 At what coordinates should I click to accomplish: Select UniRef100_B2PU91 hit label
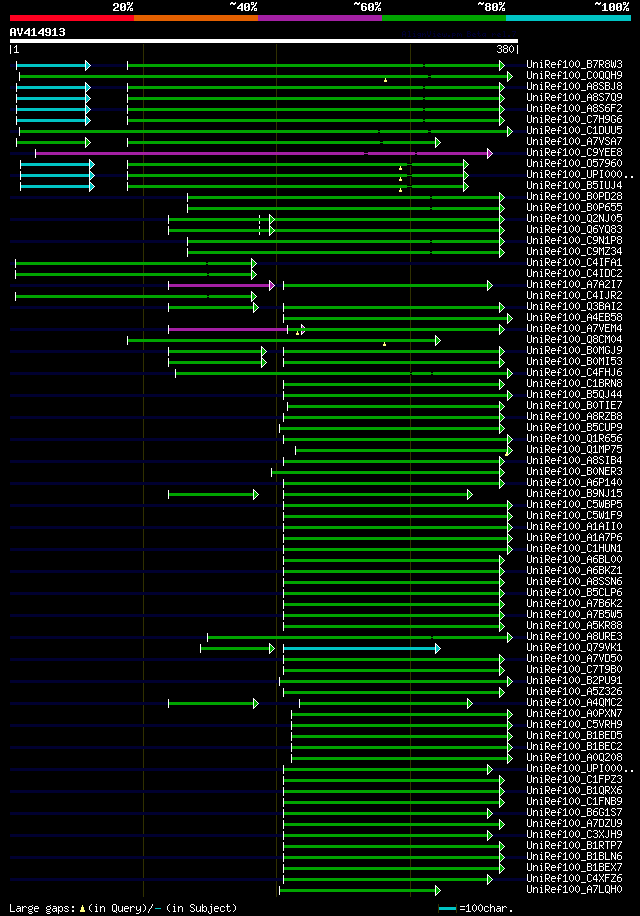(574, 681)
